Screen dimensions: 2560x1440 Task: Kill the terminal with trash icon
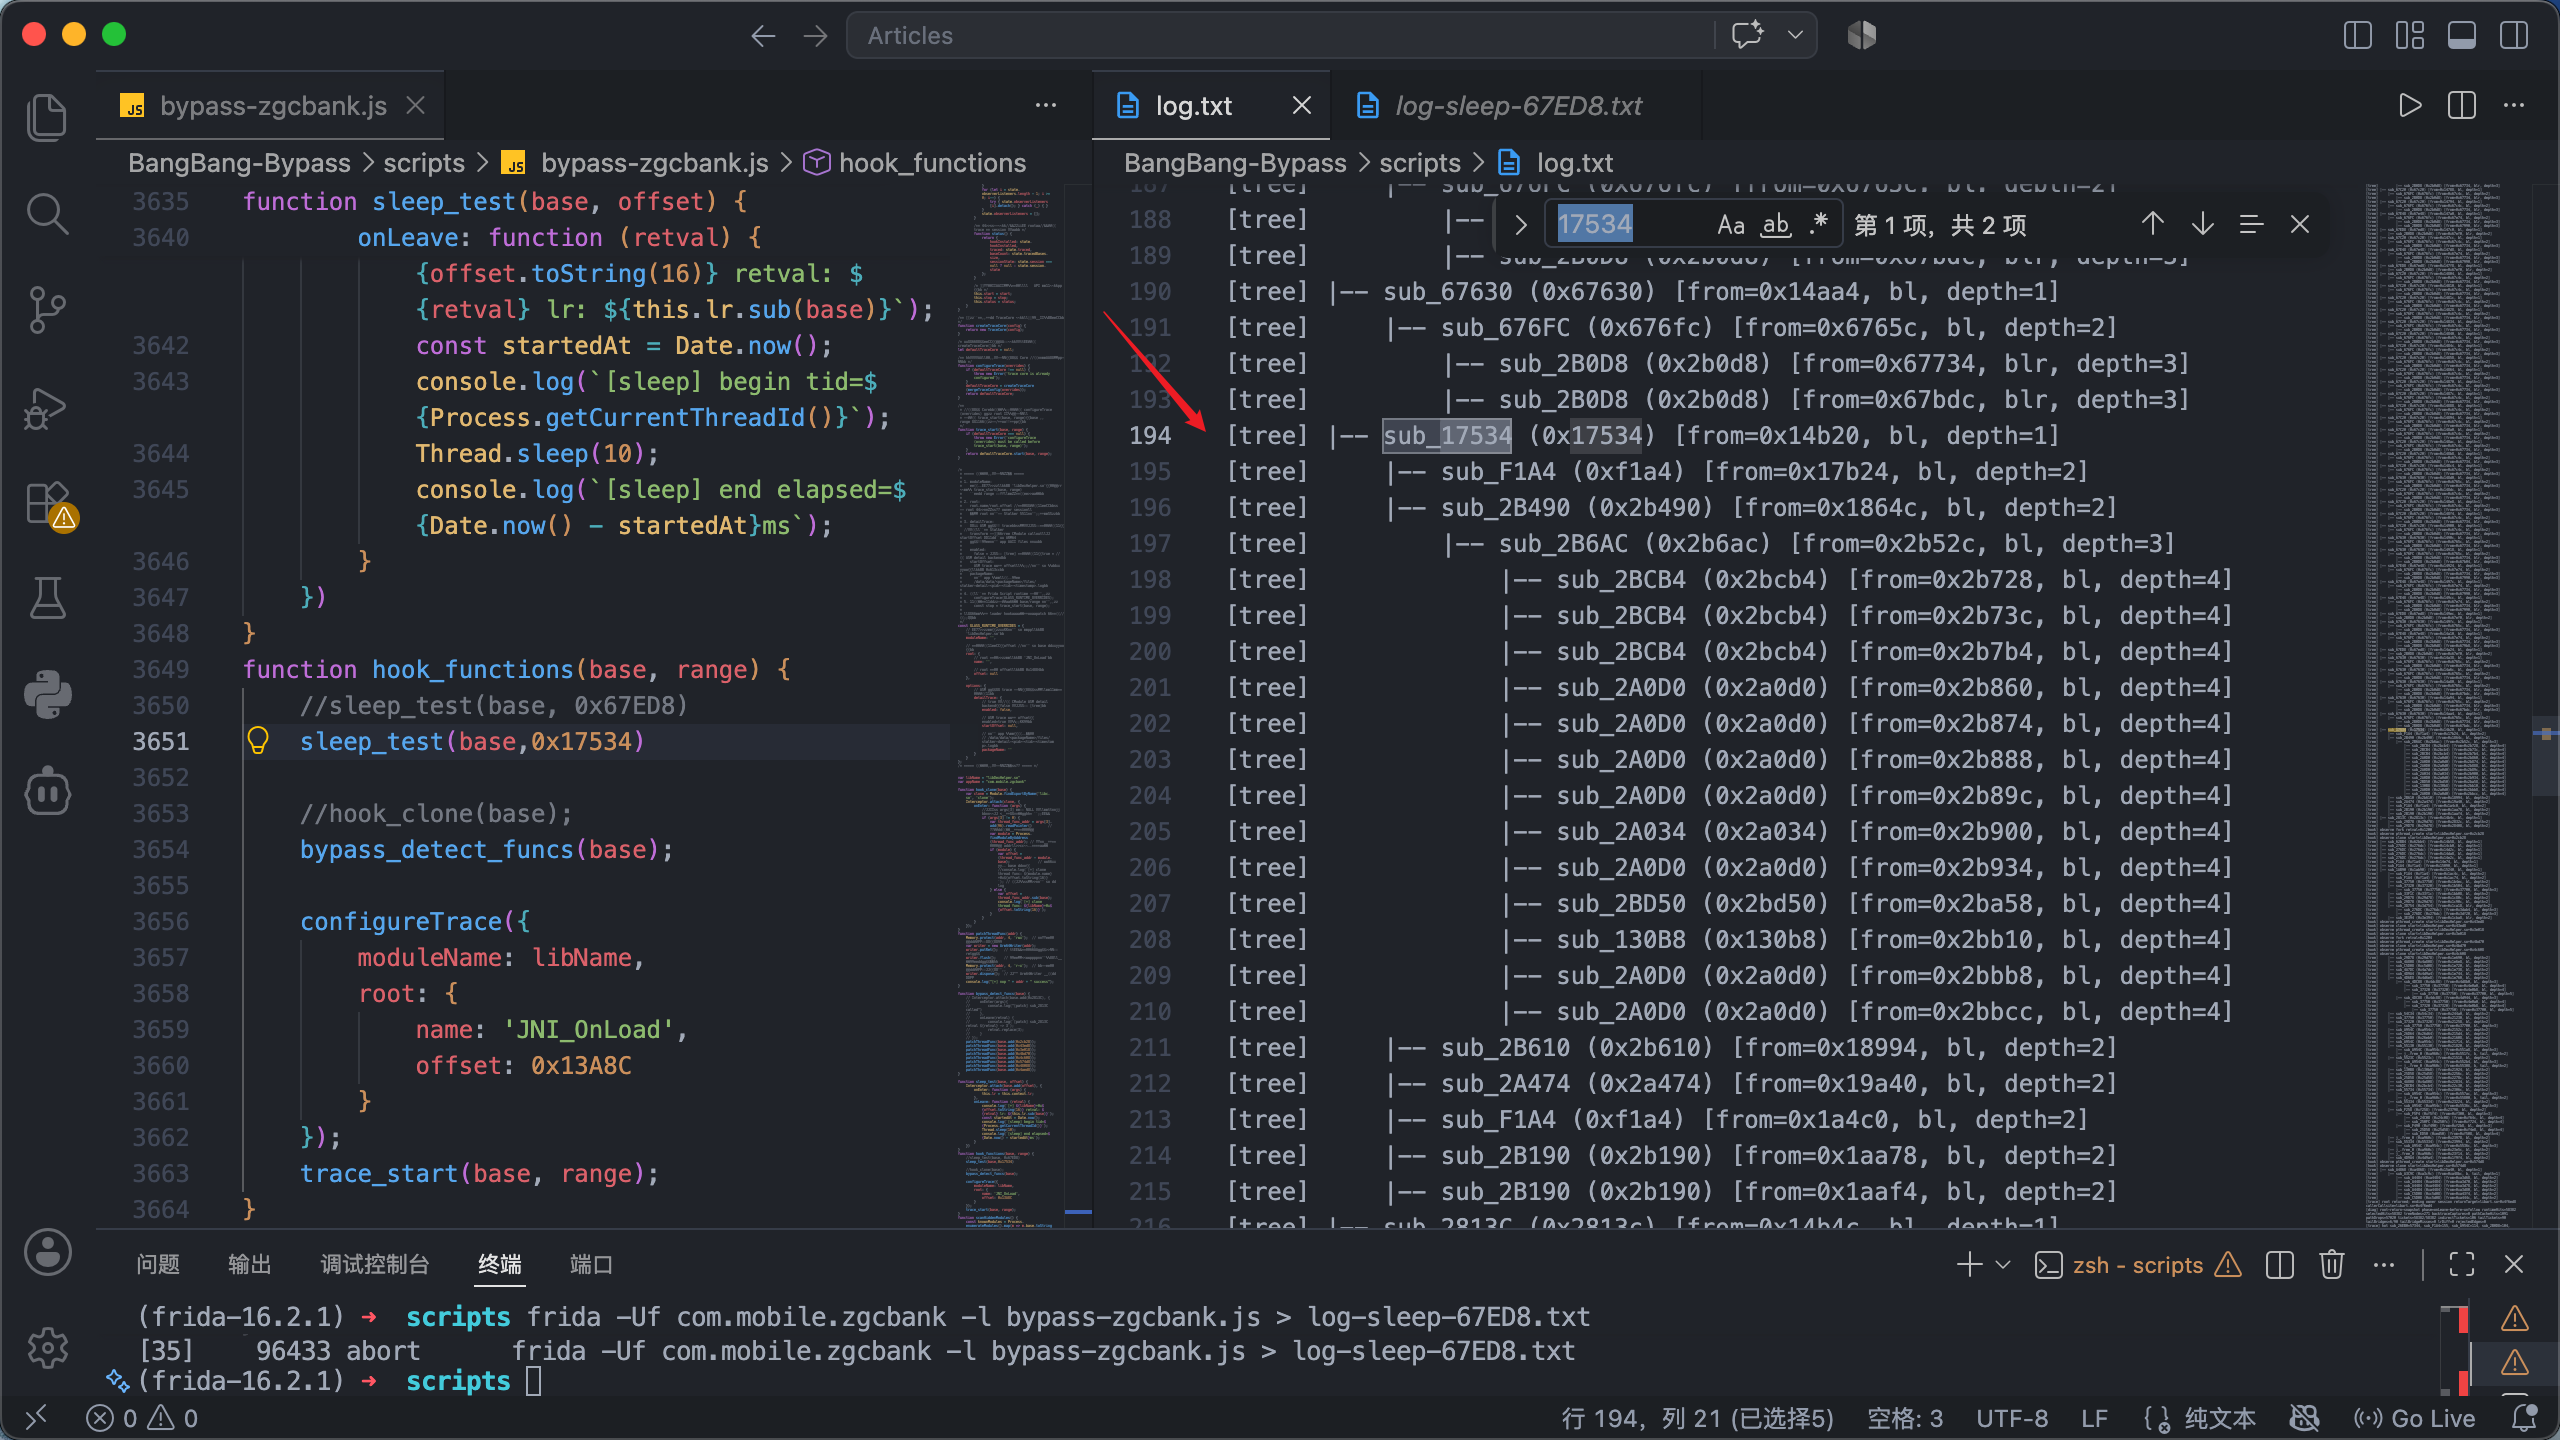tap(2332, 1264)
